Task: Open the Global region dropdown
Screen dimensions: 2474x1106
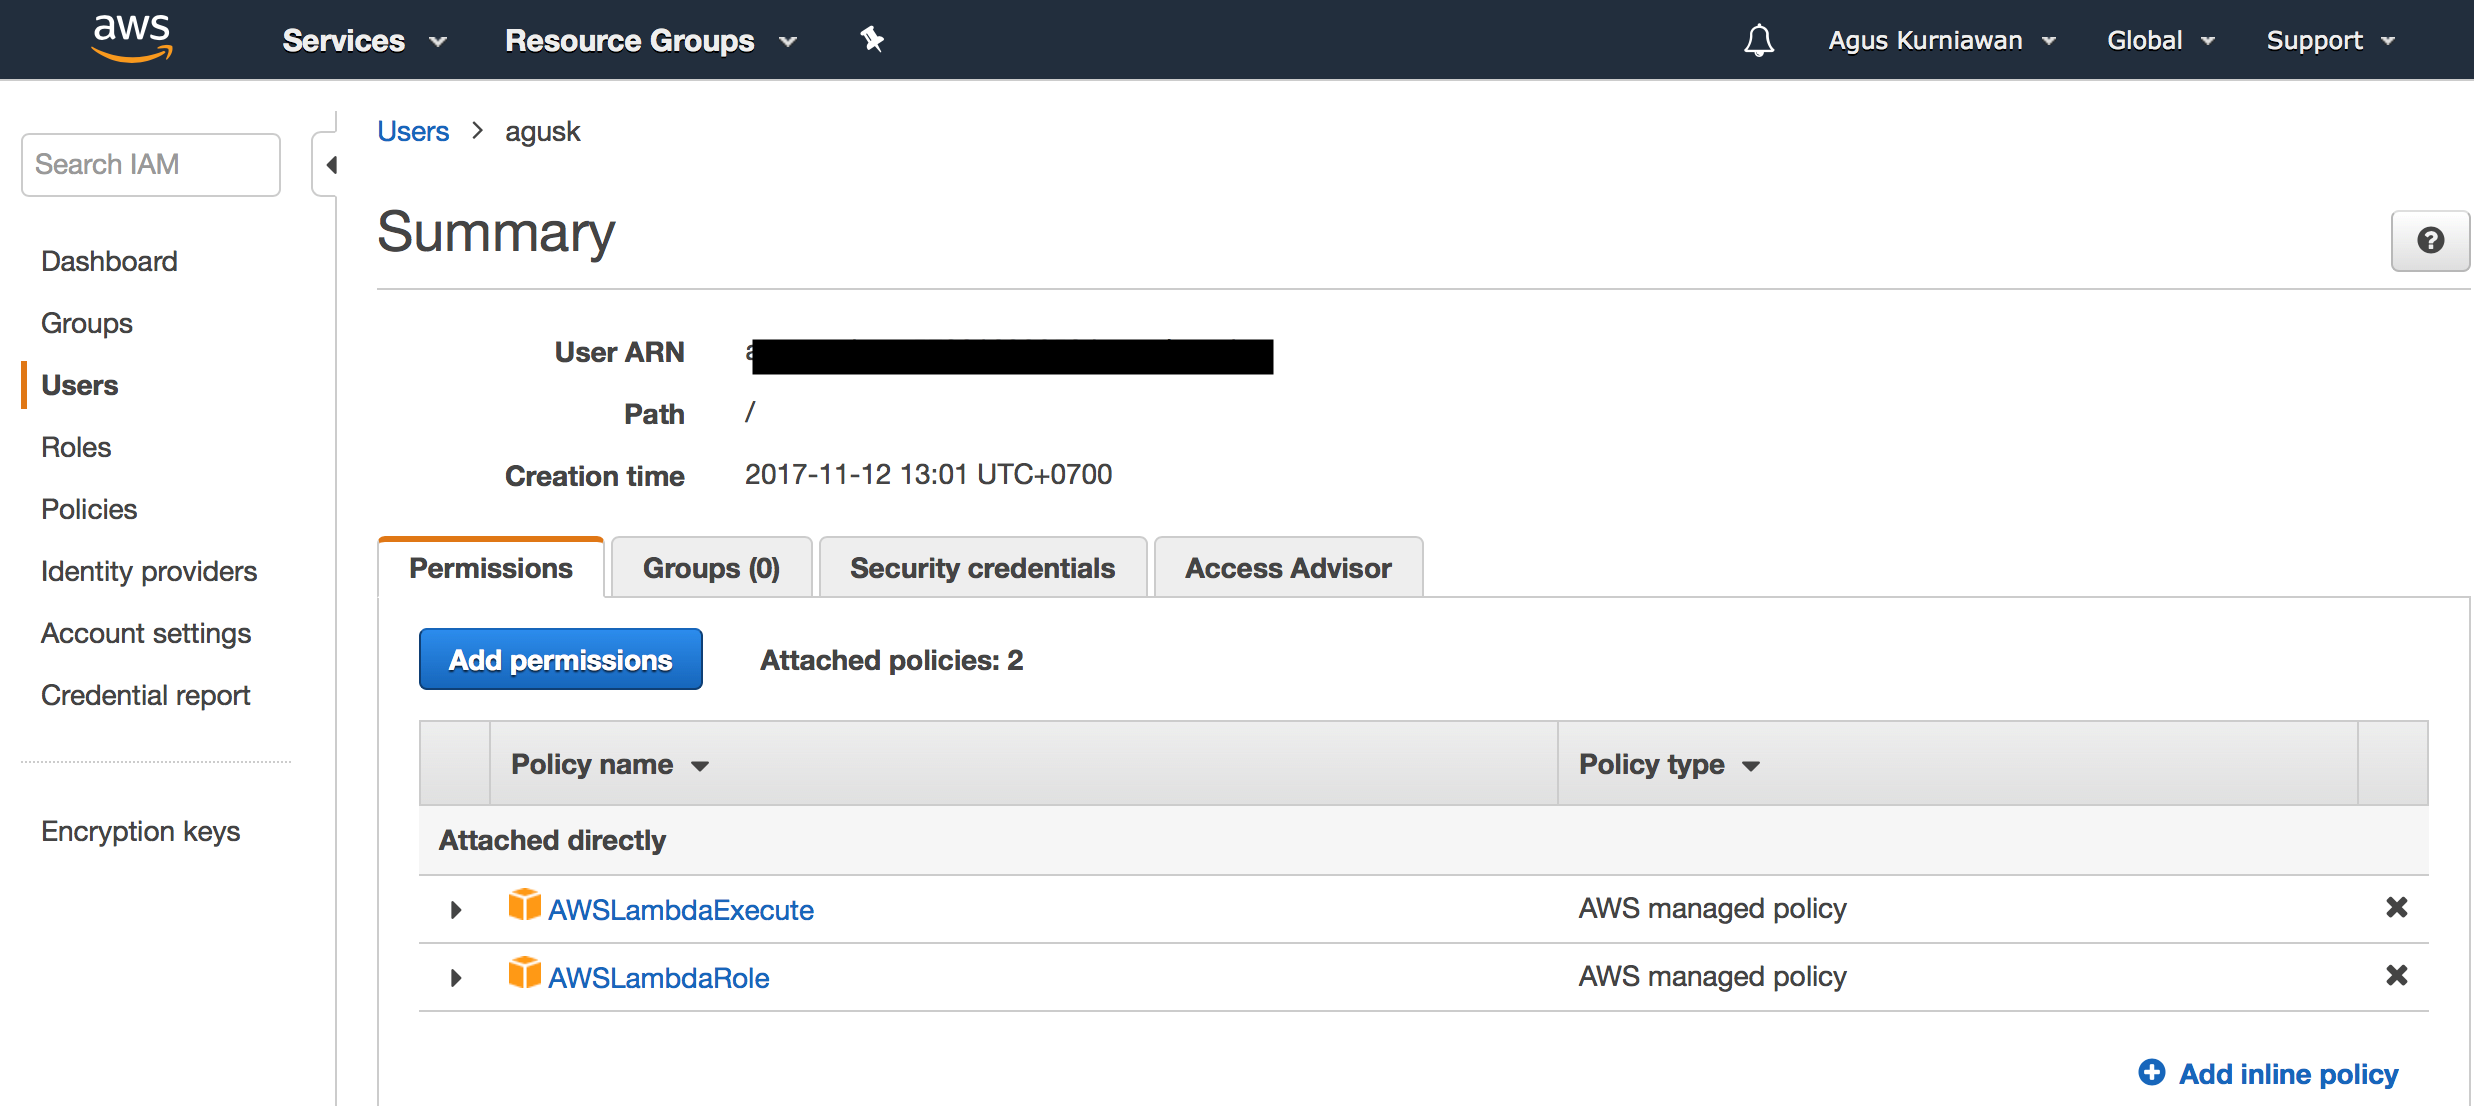Action: (2161, 40)
